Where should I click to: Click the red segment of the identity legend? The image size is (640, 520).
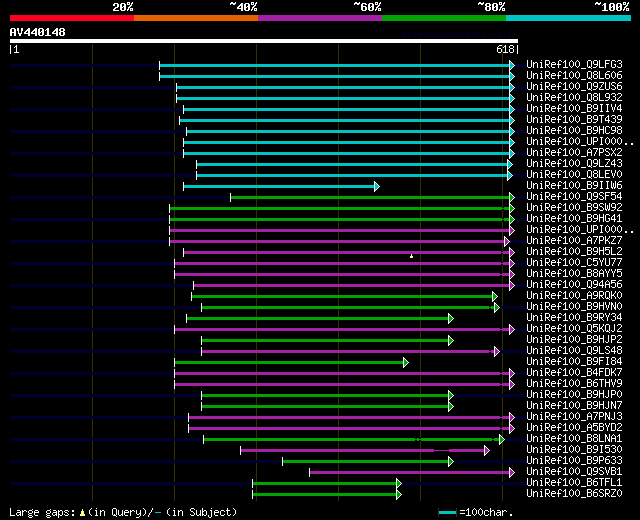coord(72,18)
